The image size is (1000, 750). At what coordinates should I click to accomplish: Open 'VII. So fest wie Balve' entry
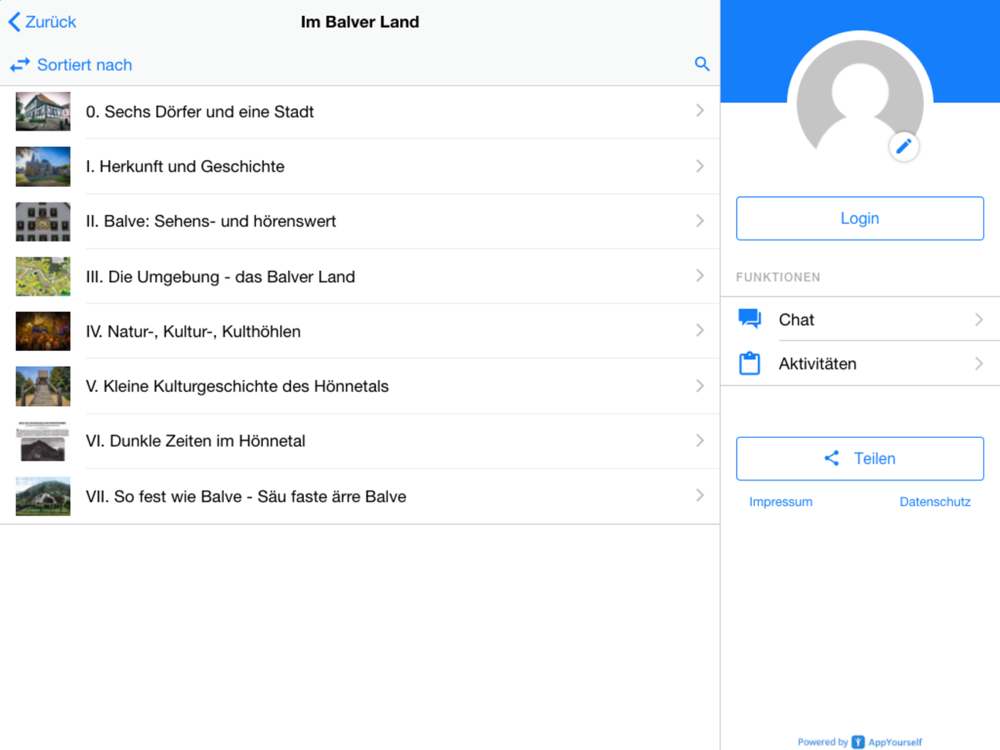click(360, 496)
